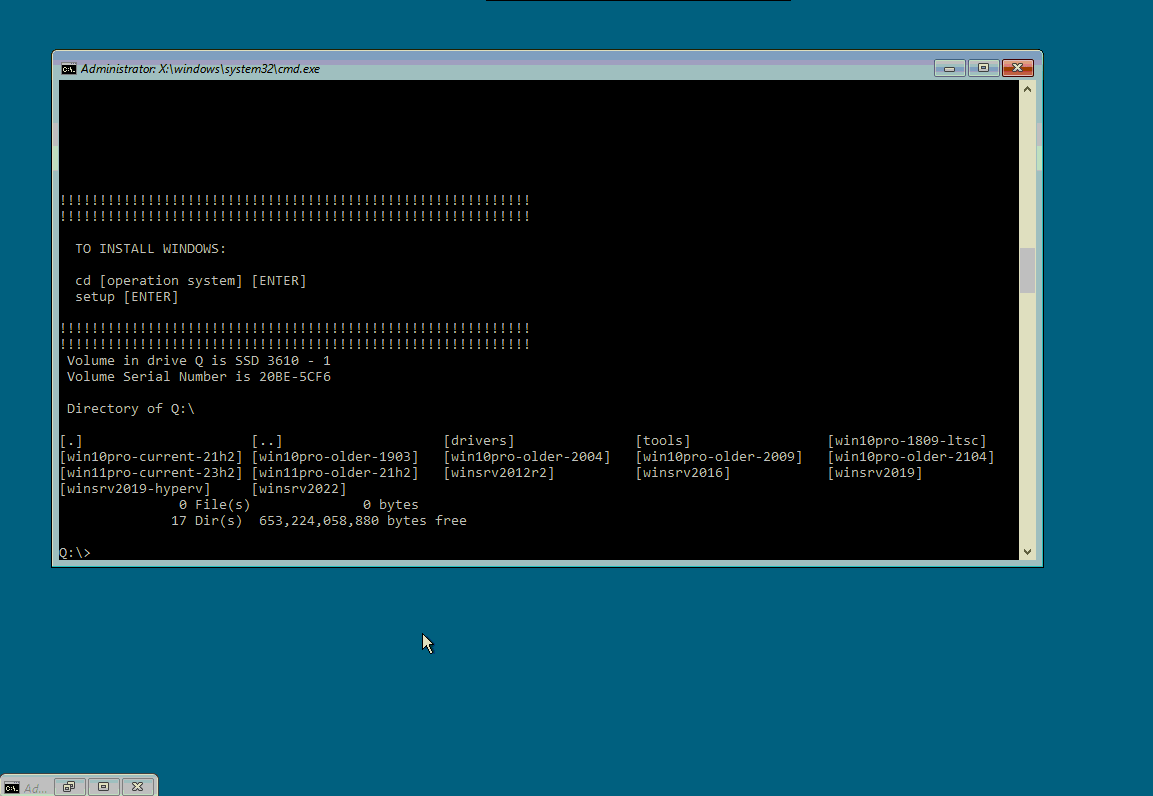Click the [win10pro-1809-ltsc] directory entry
The height and width of the screenshot is (796, 1153).
[907, 441]
